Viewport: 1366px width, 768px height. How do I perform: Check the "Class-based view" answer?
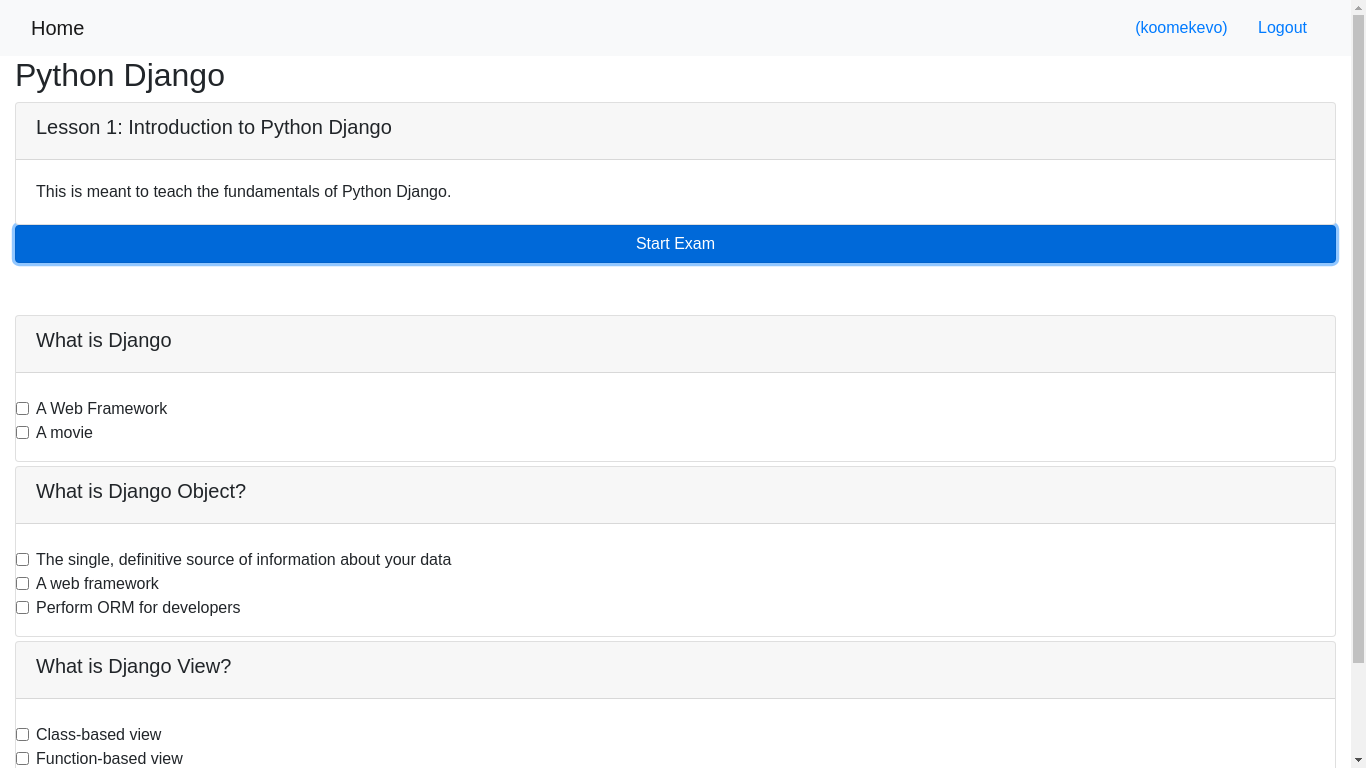click(x=22, y=734)
